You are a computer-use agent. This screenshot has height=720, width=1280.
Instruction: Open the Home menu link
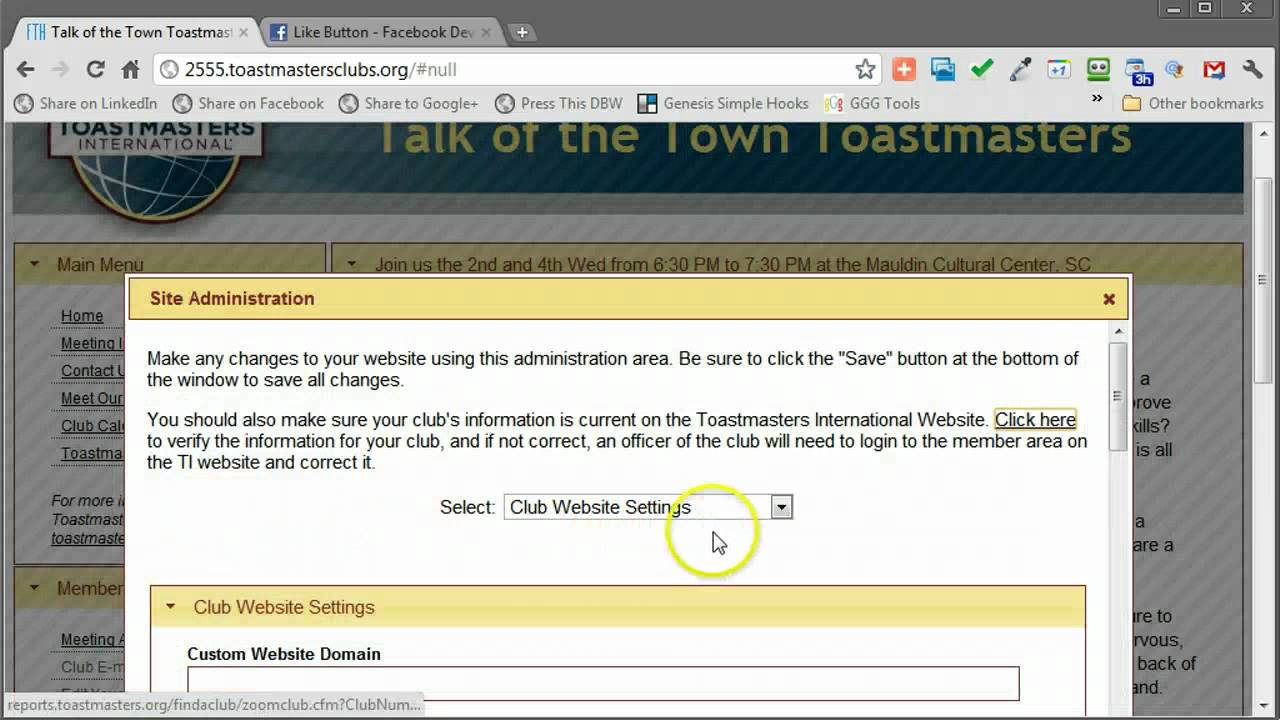(82, 316)
